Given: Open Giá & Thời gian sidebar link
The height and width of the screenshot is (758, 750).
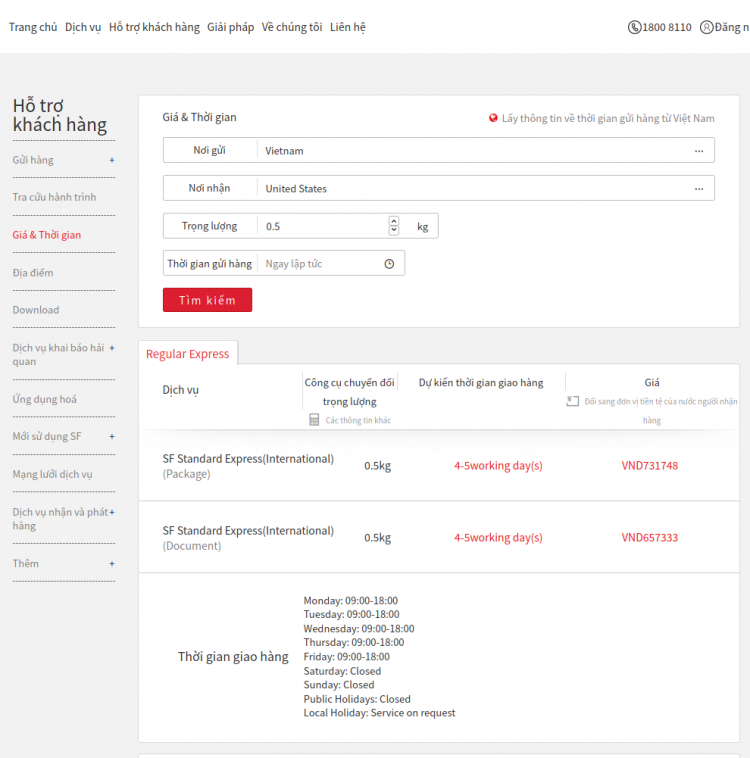Looking at the screenshot, I should pos(47,235).
